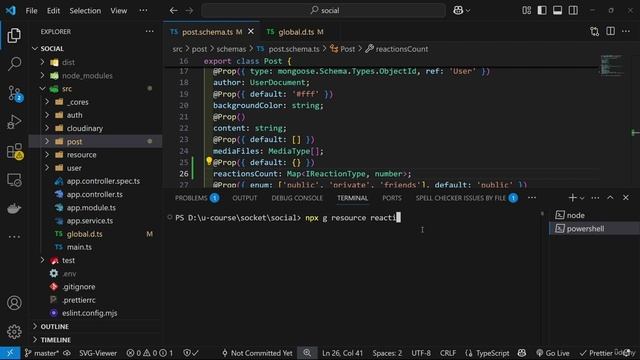Go forward in editor history

pos(189,11)
